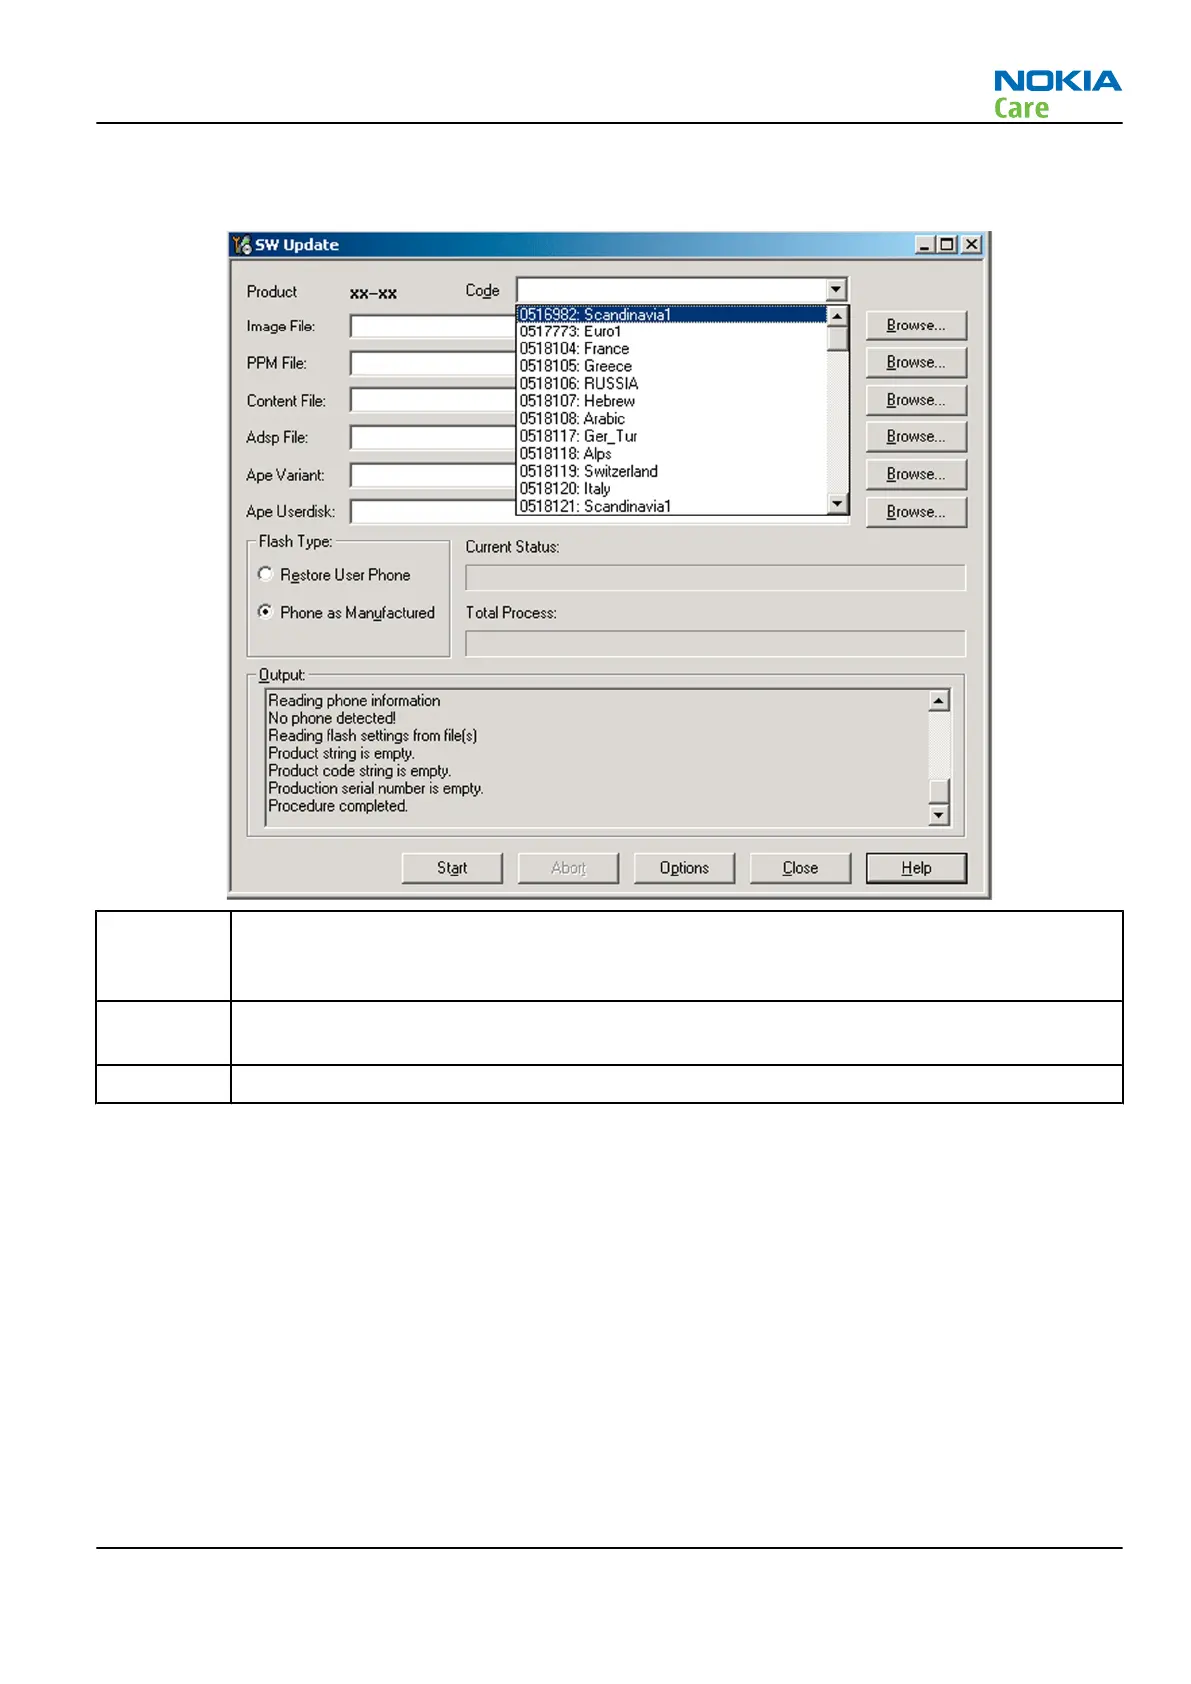The height and width of the screenshot is (1684, 1191).
Task: Click 'Product code string is empty.' line
Action: 360,771
